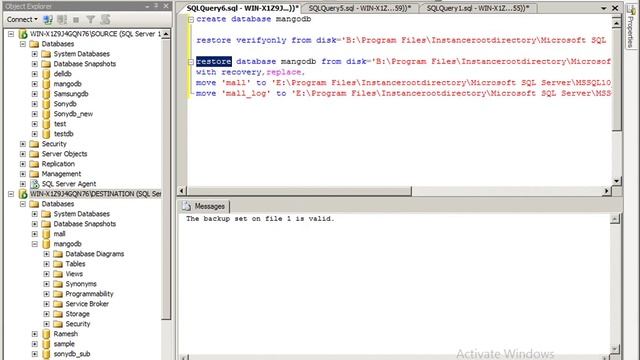Click the 'restore verifyonly' statement line

401,40
